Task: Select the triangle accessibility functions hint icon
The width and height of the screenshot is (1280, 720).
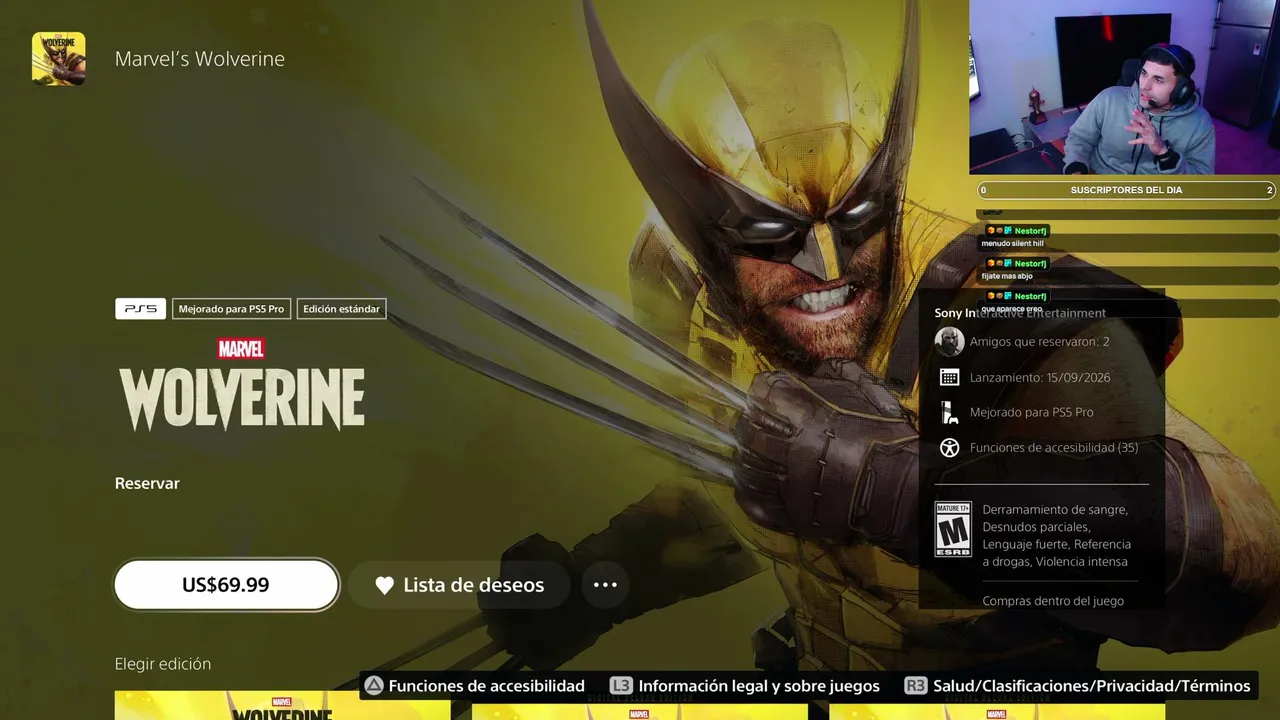Action: coord(373,686)
